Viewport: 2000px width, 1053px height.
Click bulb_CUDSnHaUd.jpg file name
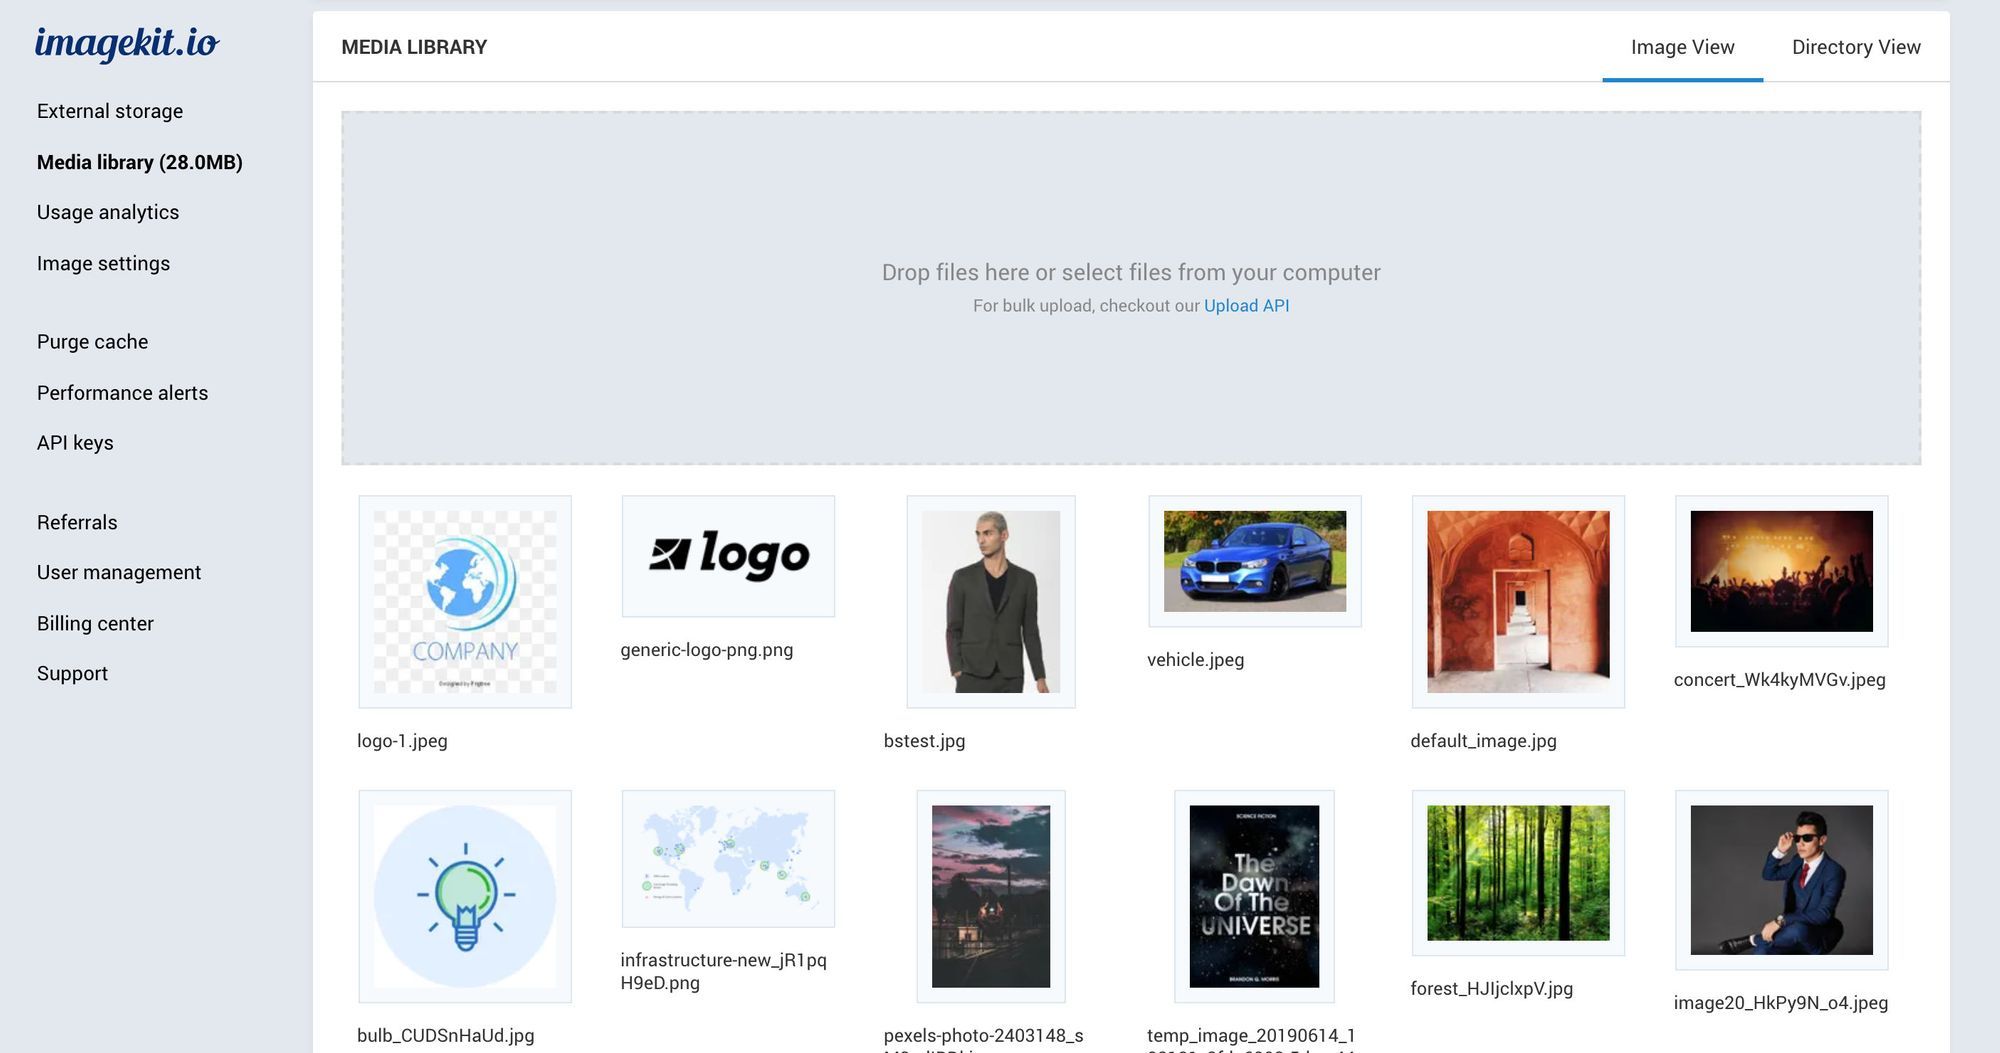pos(446,1036)
